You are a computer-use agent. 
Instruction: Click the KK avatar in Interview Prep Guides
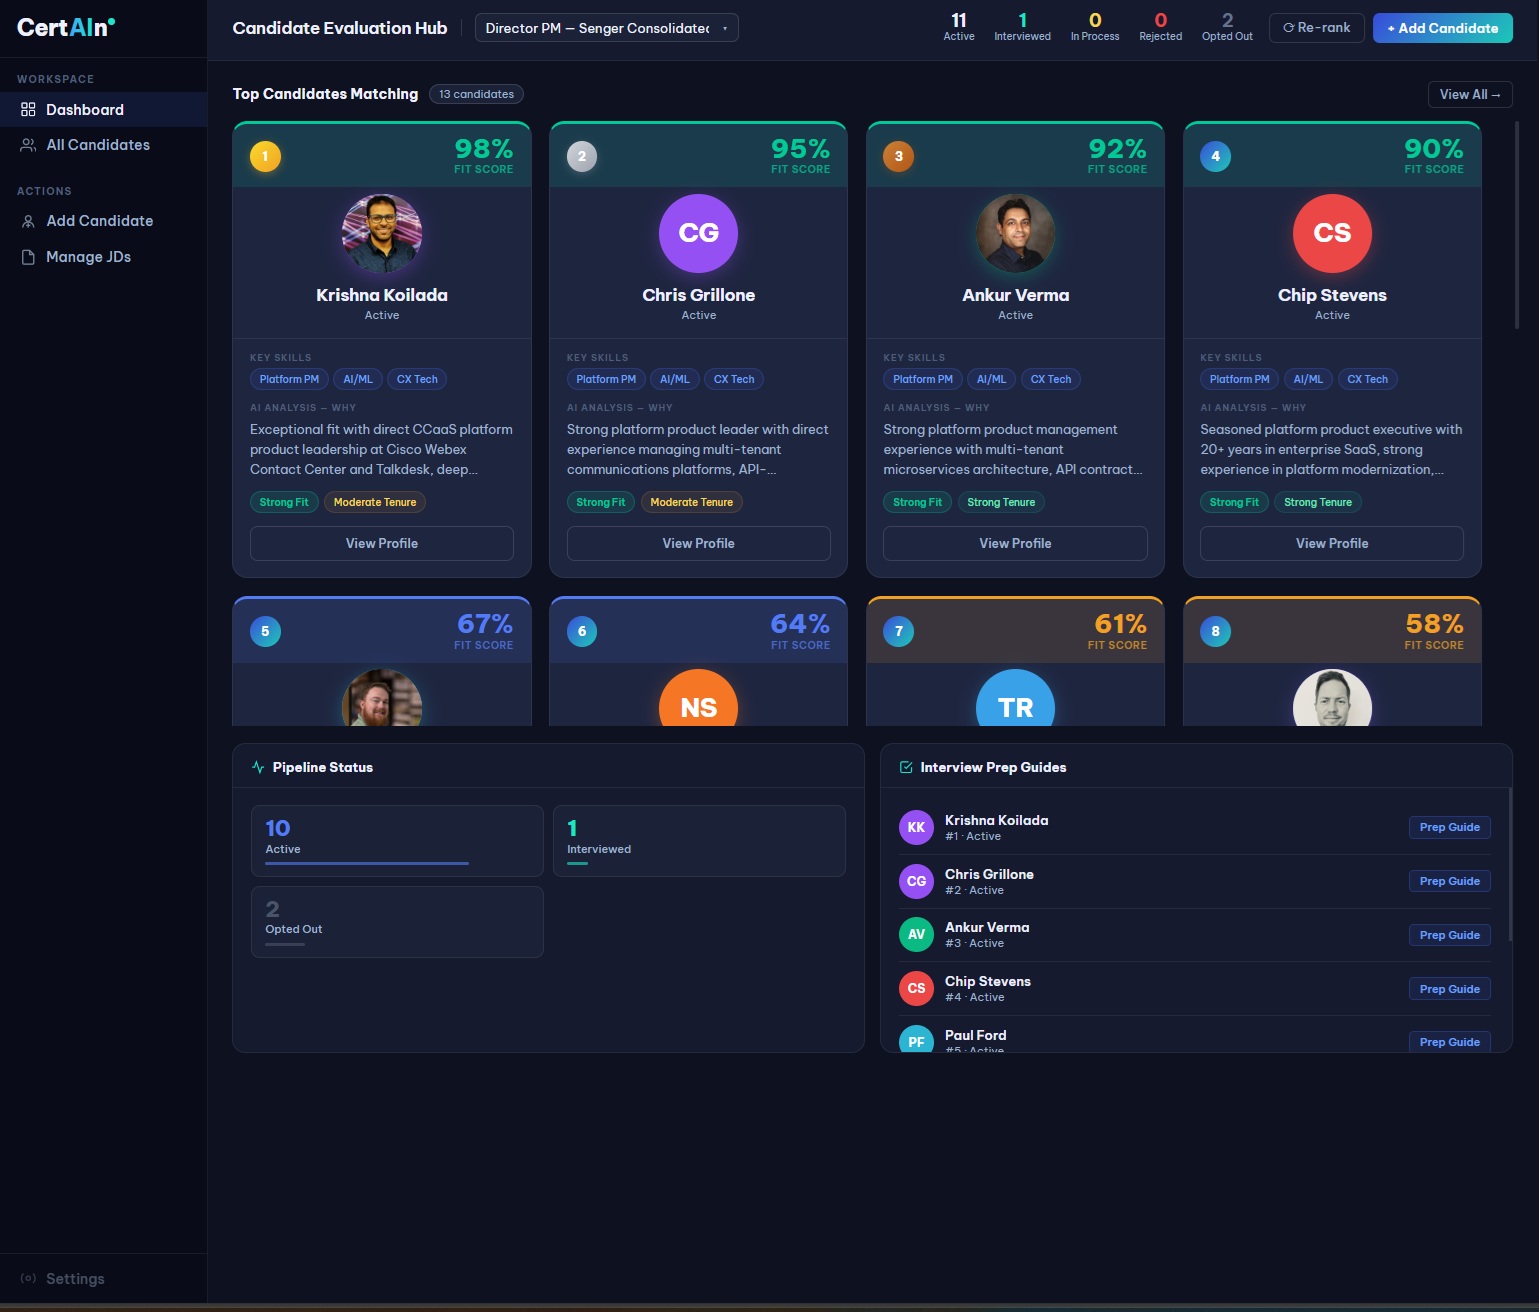pyautogui.click(x=916, y=827)
